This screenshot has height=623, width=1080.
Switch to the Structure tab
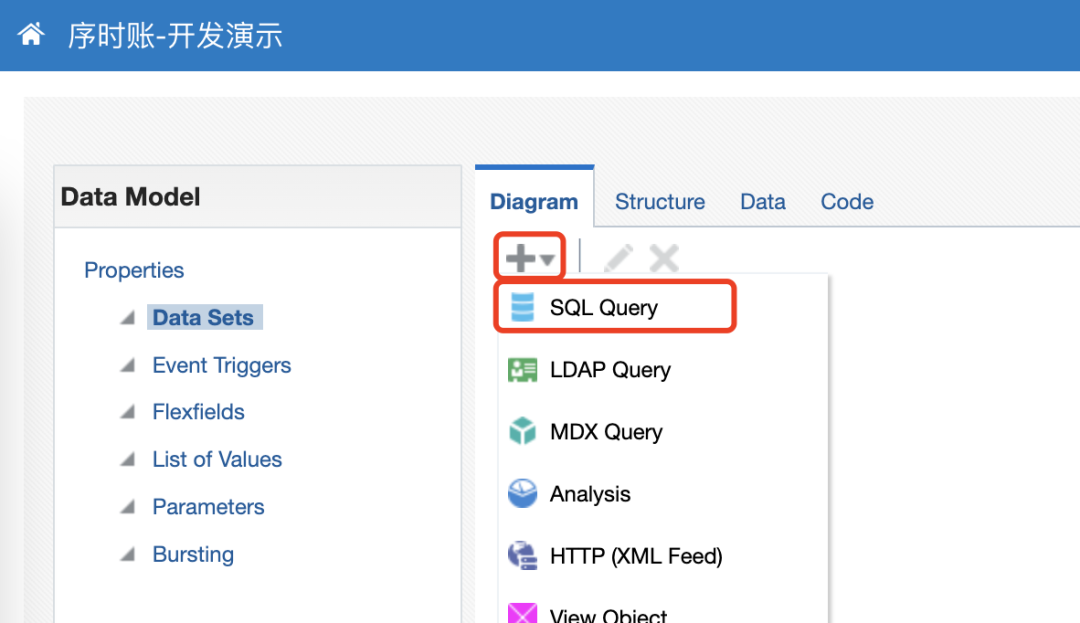660,202
